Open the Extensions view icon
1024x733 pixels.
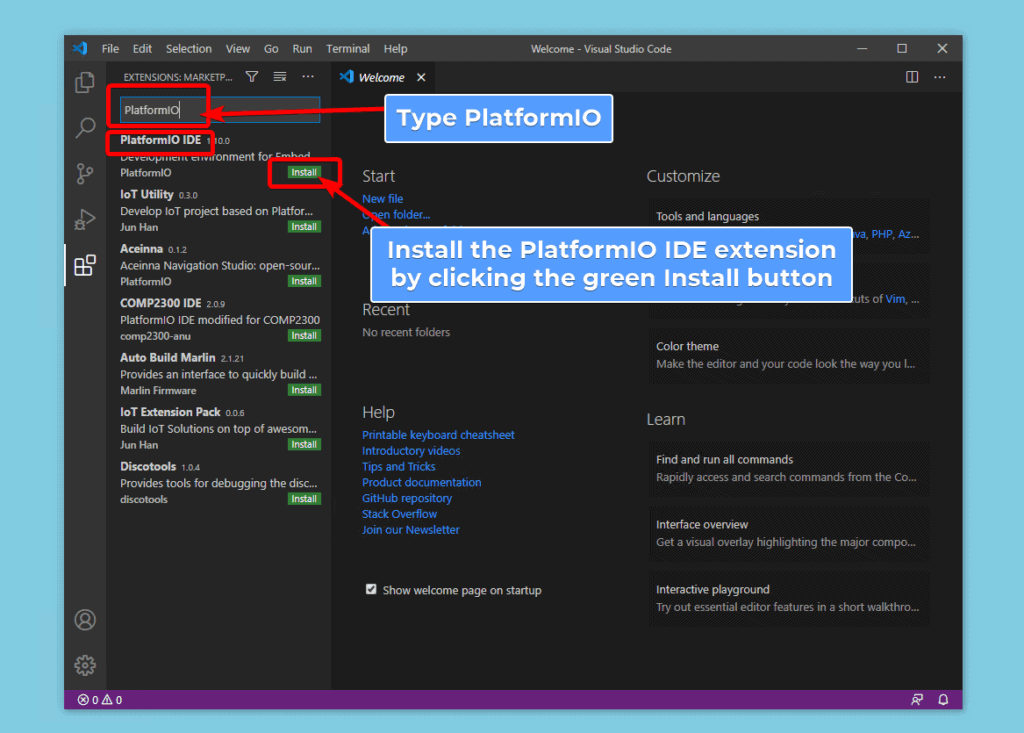85,265
